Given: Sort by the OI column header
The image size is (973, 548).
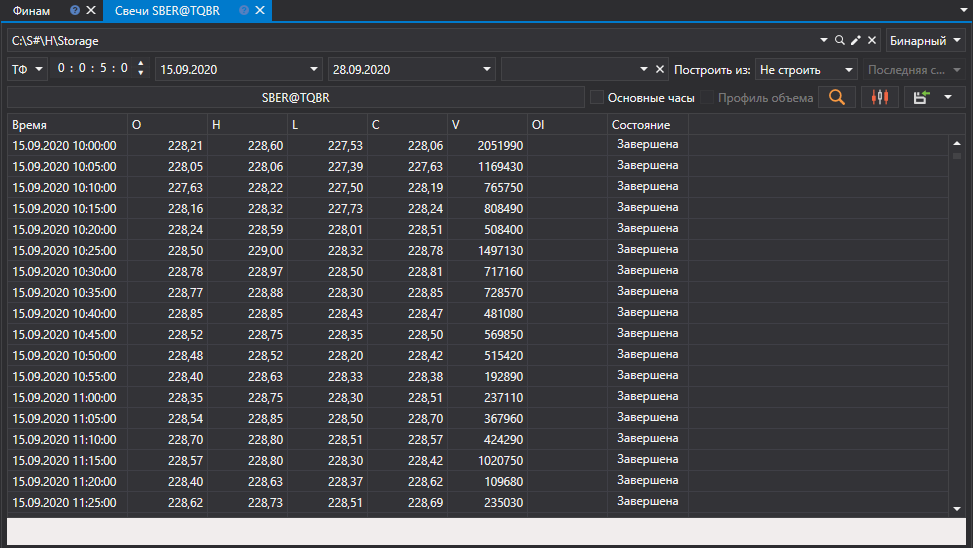Looking at the screenshot, I should click(x=568, y=125).
